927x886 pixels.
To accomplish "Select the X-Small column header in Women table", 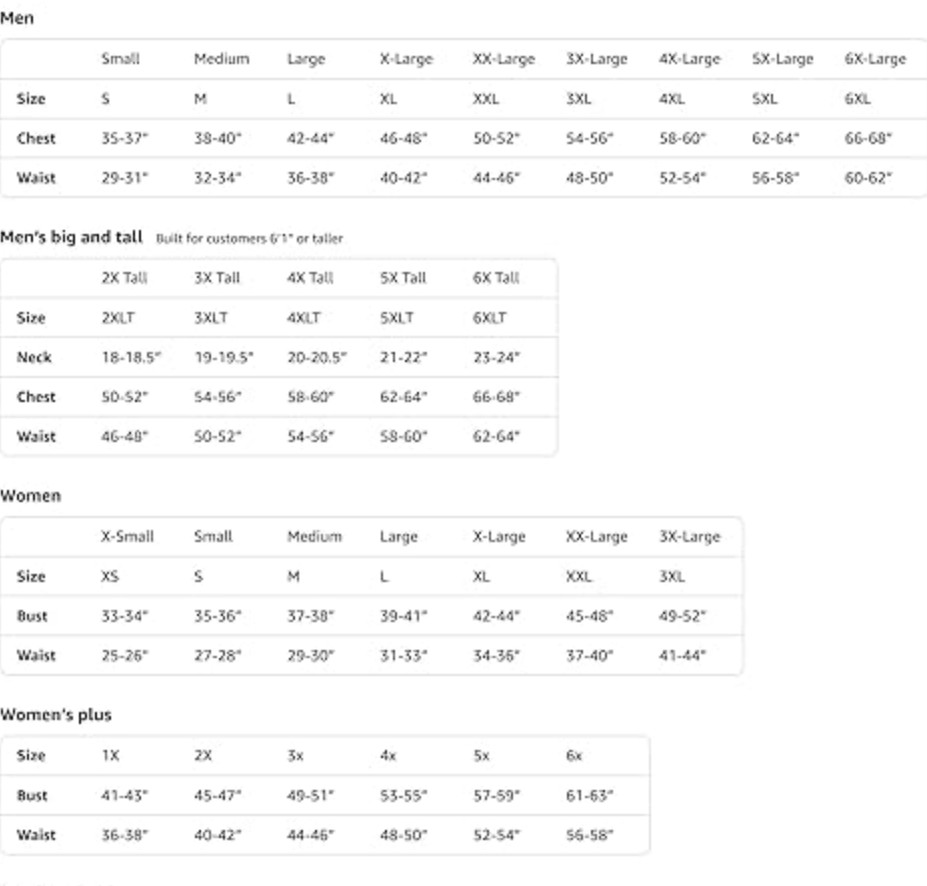I will pos(127,537).
